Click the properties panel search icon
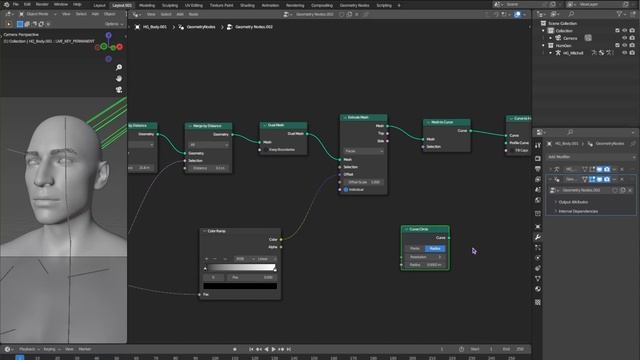 tap(570, 132)
